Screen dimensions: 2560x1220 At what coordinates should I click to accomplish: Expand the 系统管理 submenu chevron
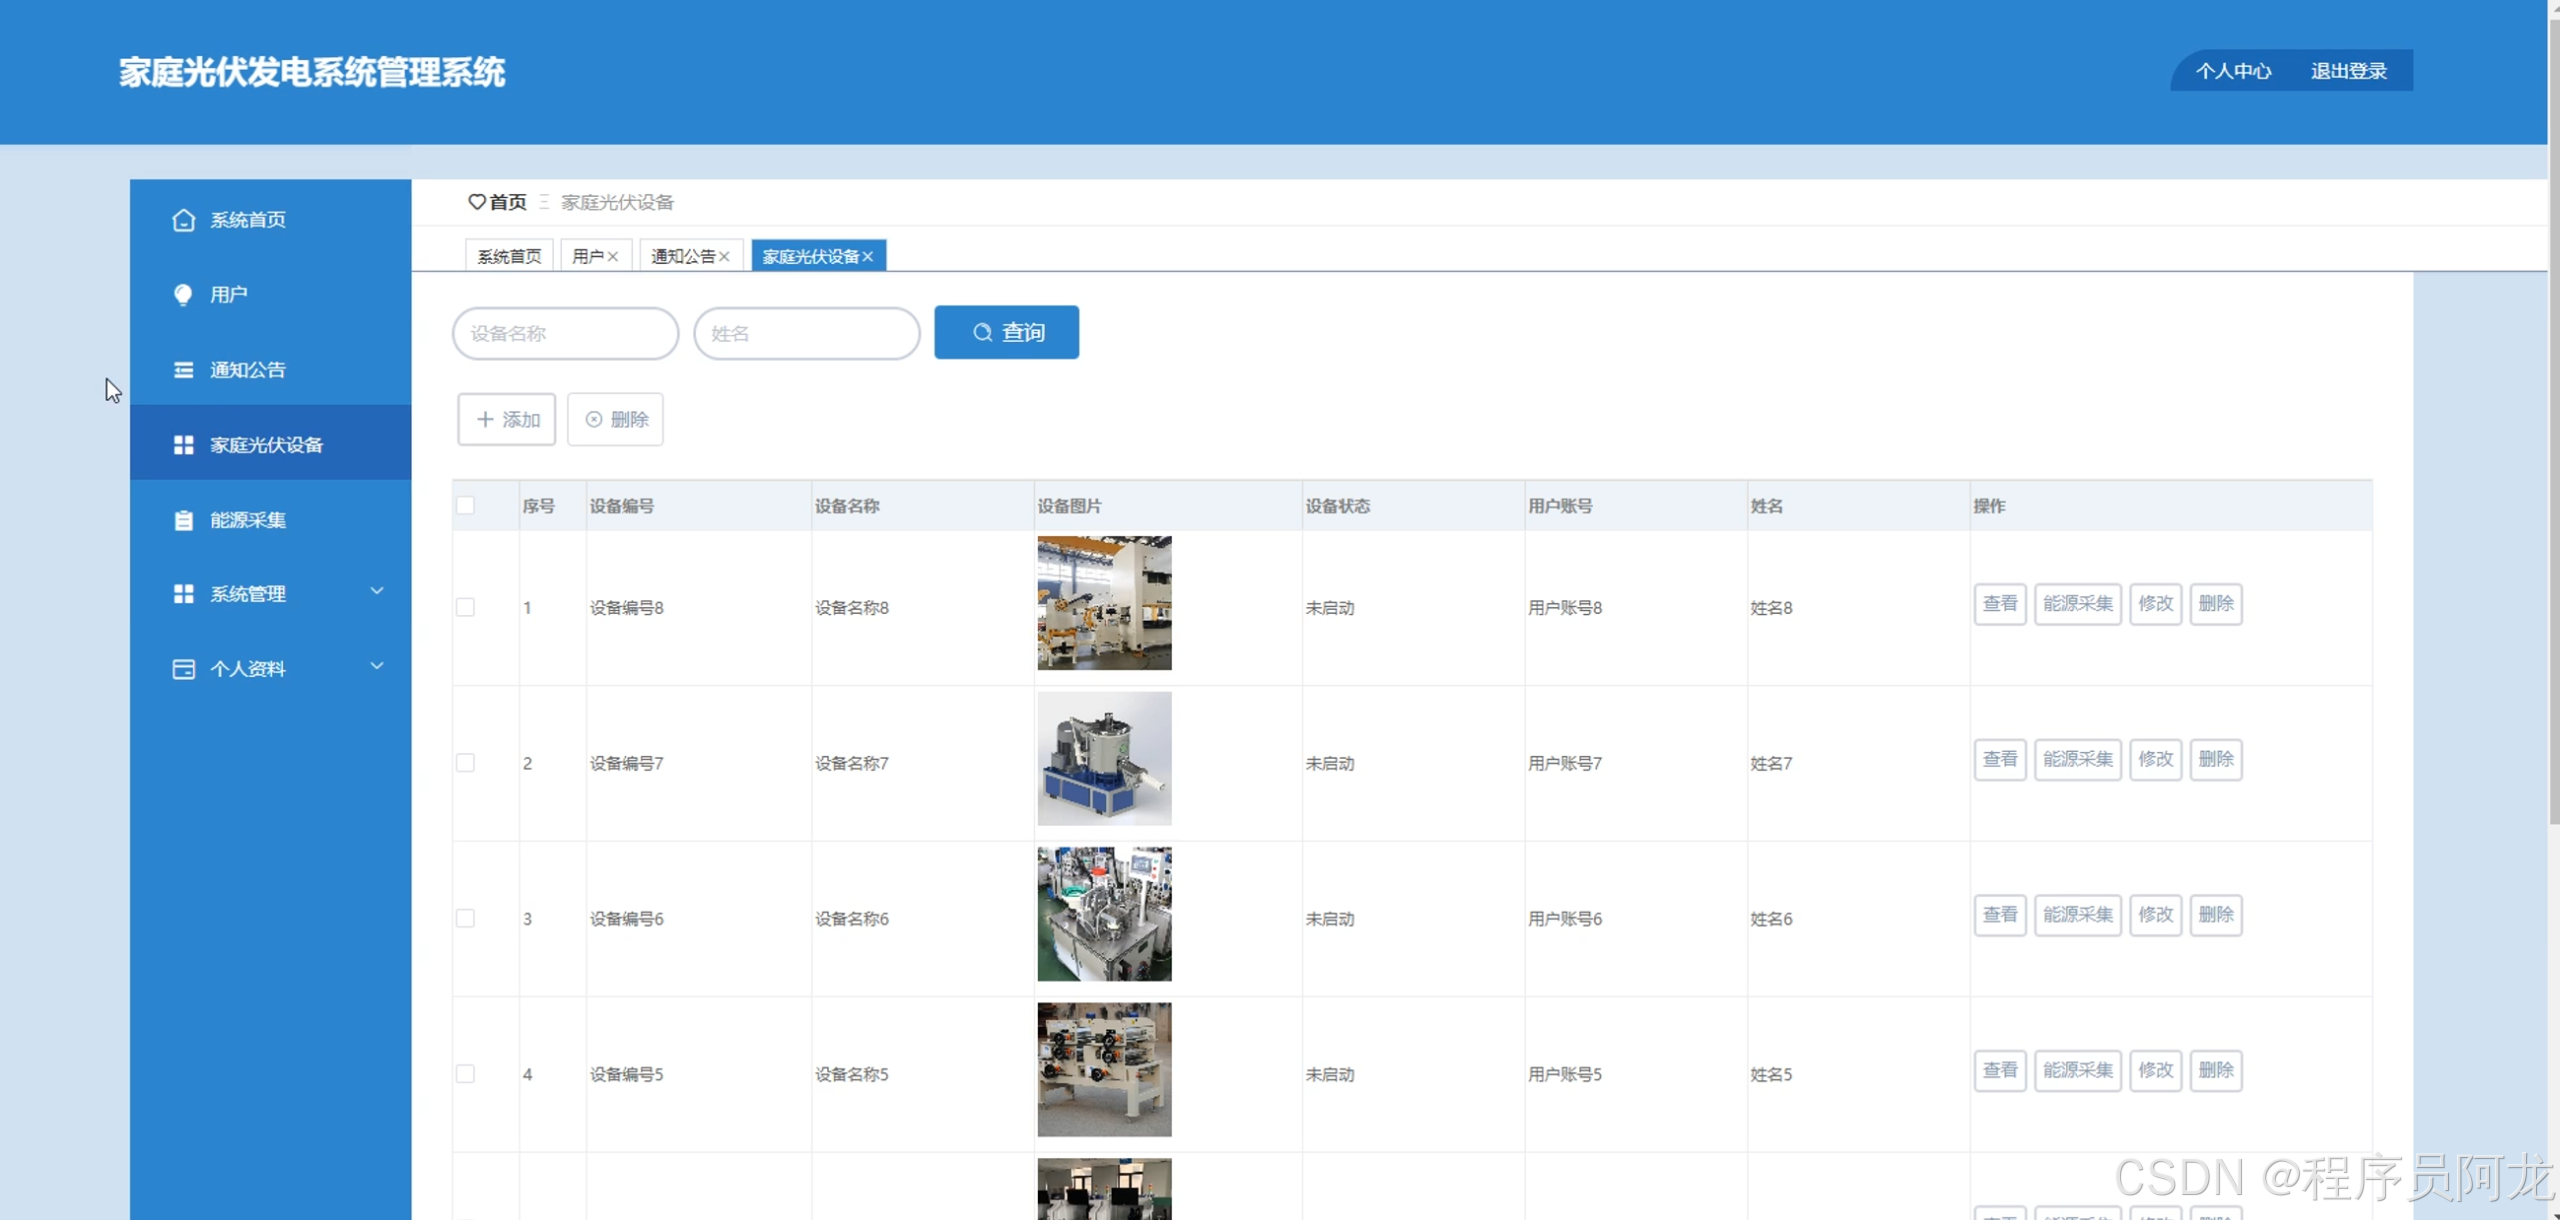377,592
